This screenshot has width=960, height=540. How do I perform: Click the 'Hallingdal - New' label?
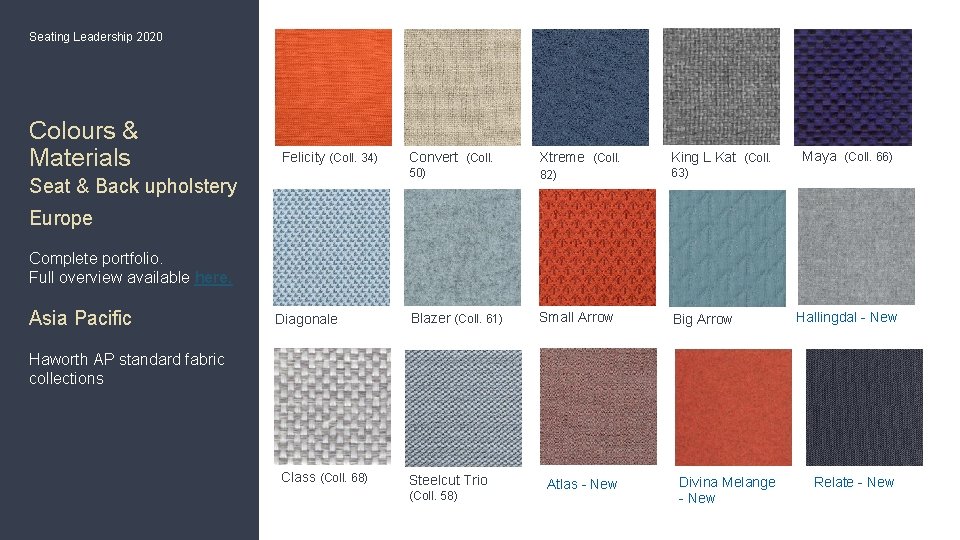tap(846, 317)
